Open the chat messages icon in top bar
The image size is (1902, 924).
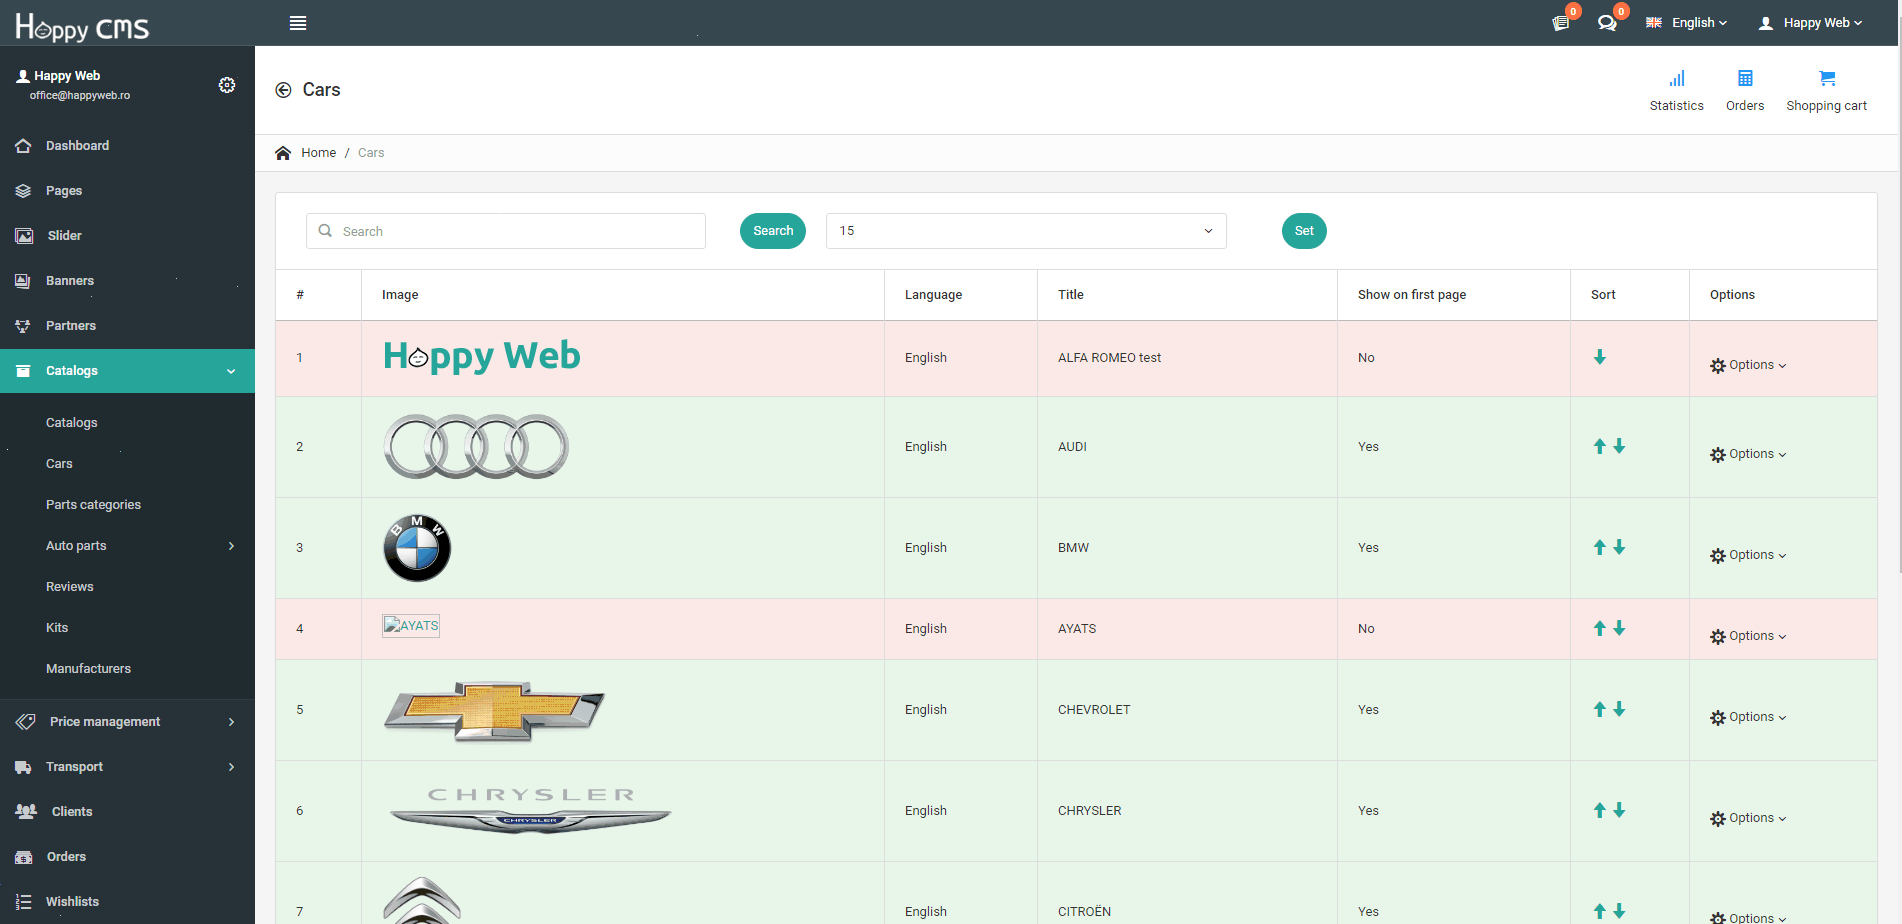click(1607, 22)
